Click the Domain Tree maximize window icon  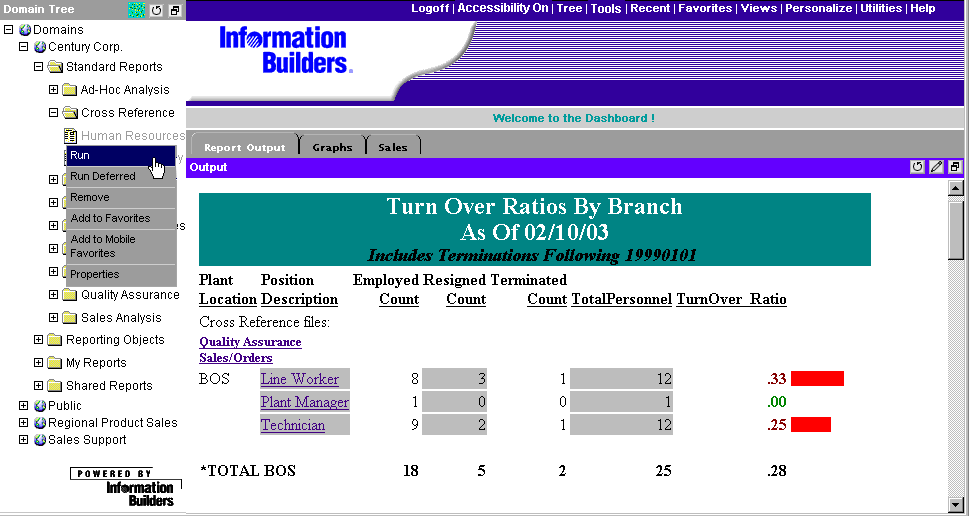click(x=175, y=10)
